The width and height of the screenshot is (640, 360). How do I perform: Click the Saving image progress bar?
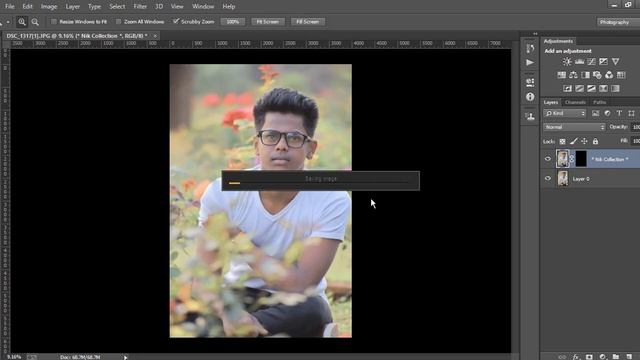pyautogui.click(x=320, y=181)
